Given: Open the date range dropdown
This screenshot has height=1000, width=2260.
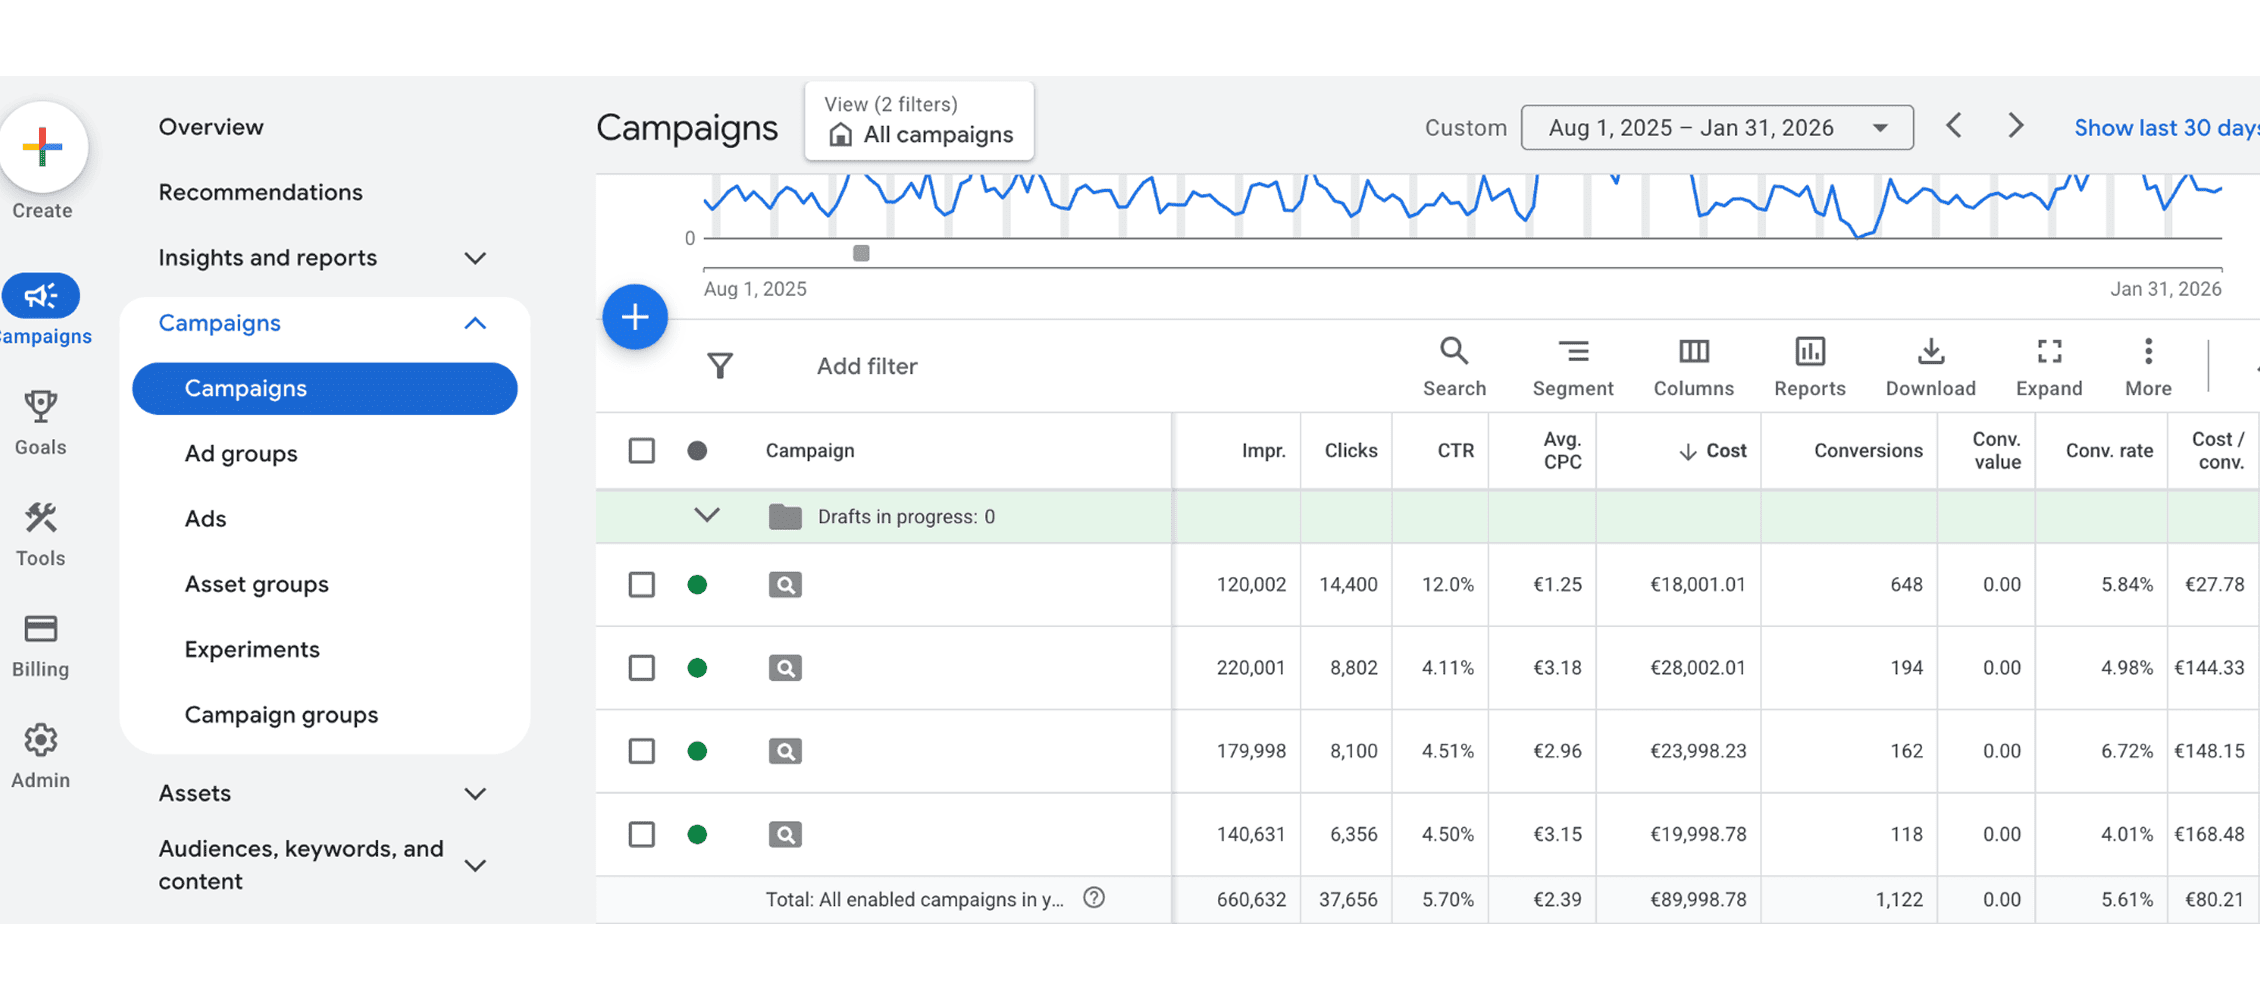Looking at the screenshot, I should click(x=1716, y=128).
